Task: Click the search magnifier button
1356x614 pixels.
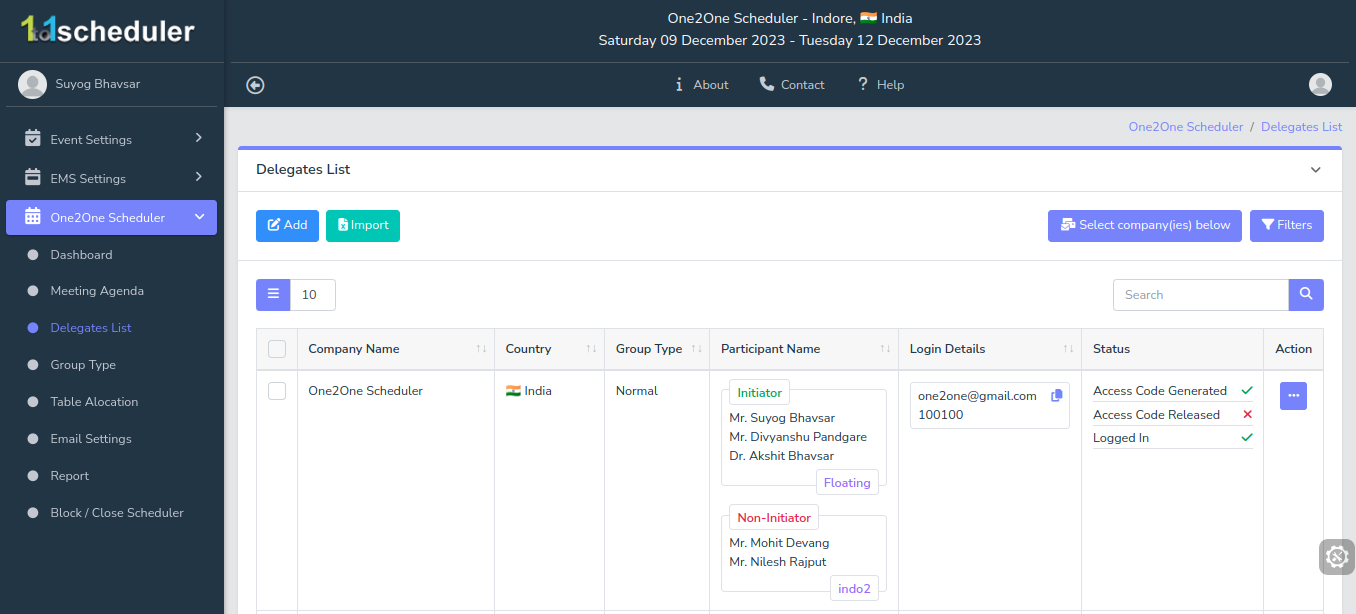Action: (x=1306, y=295)
